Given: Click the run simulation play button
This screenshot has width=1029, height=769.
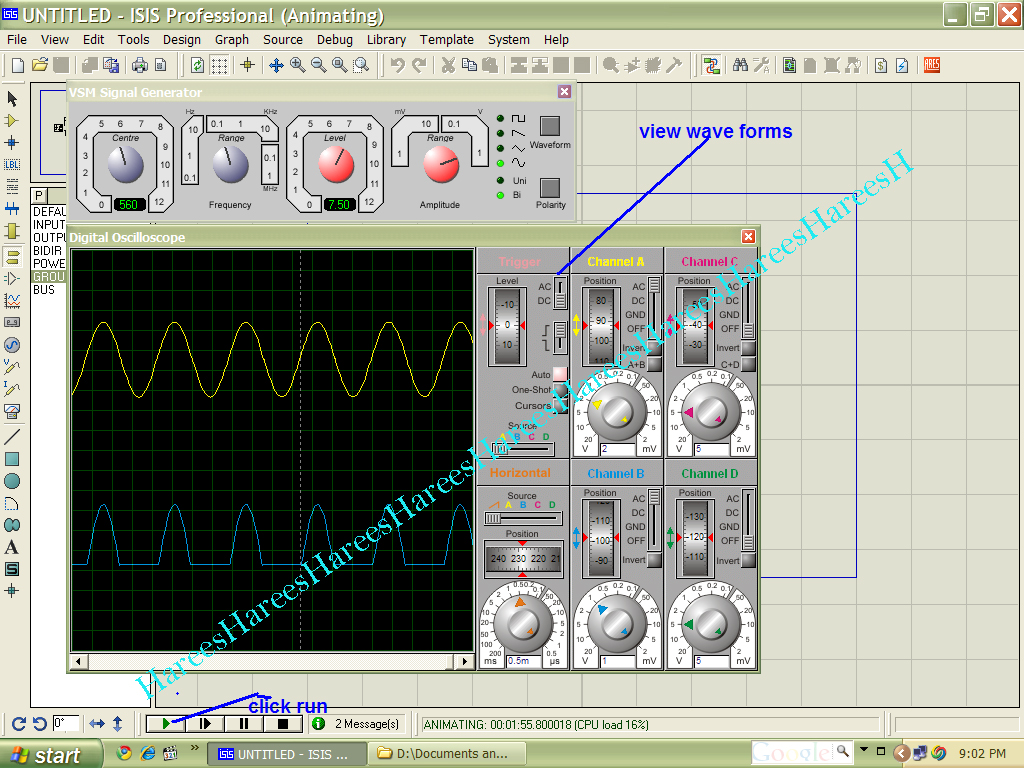Looking at the screenshot, I should point(165,723).
